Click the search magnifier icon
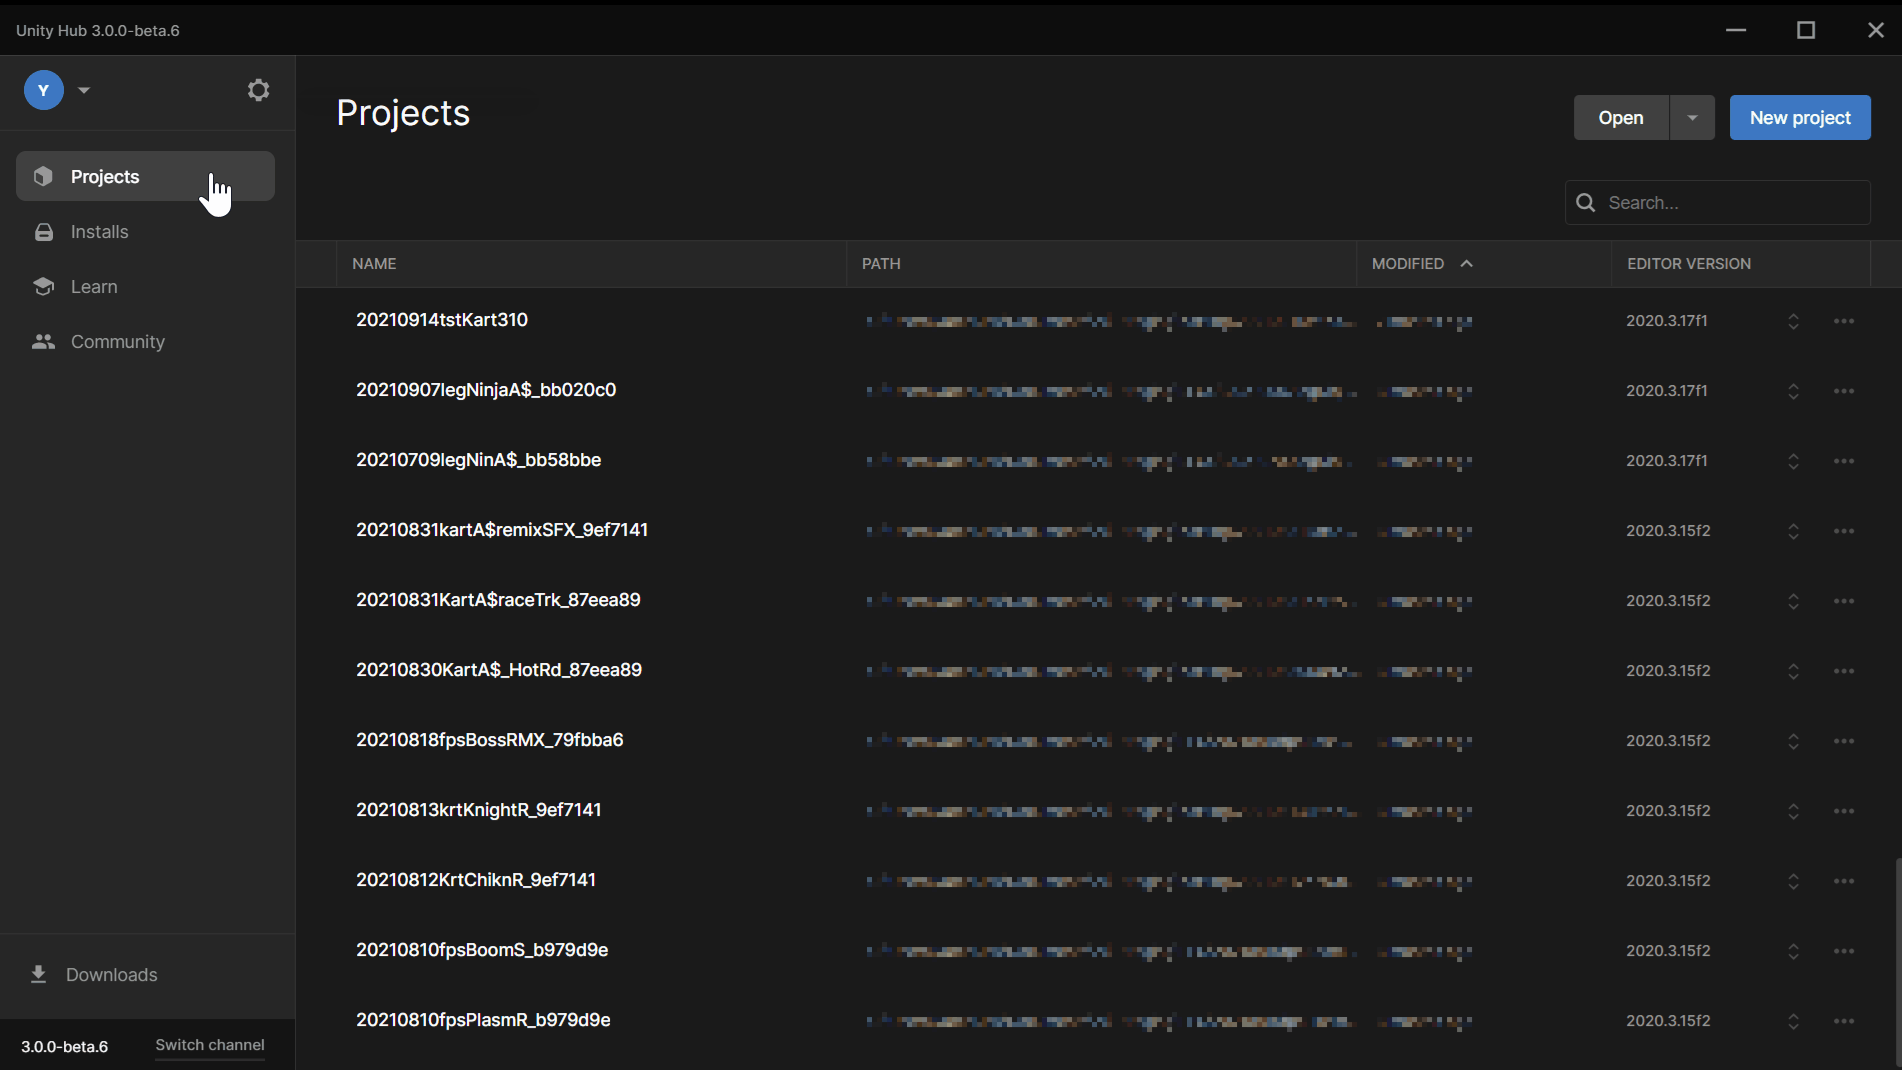The height and width of the screenshot is (1070, 1902). click(x=1585, y=203)
